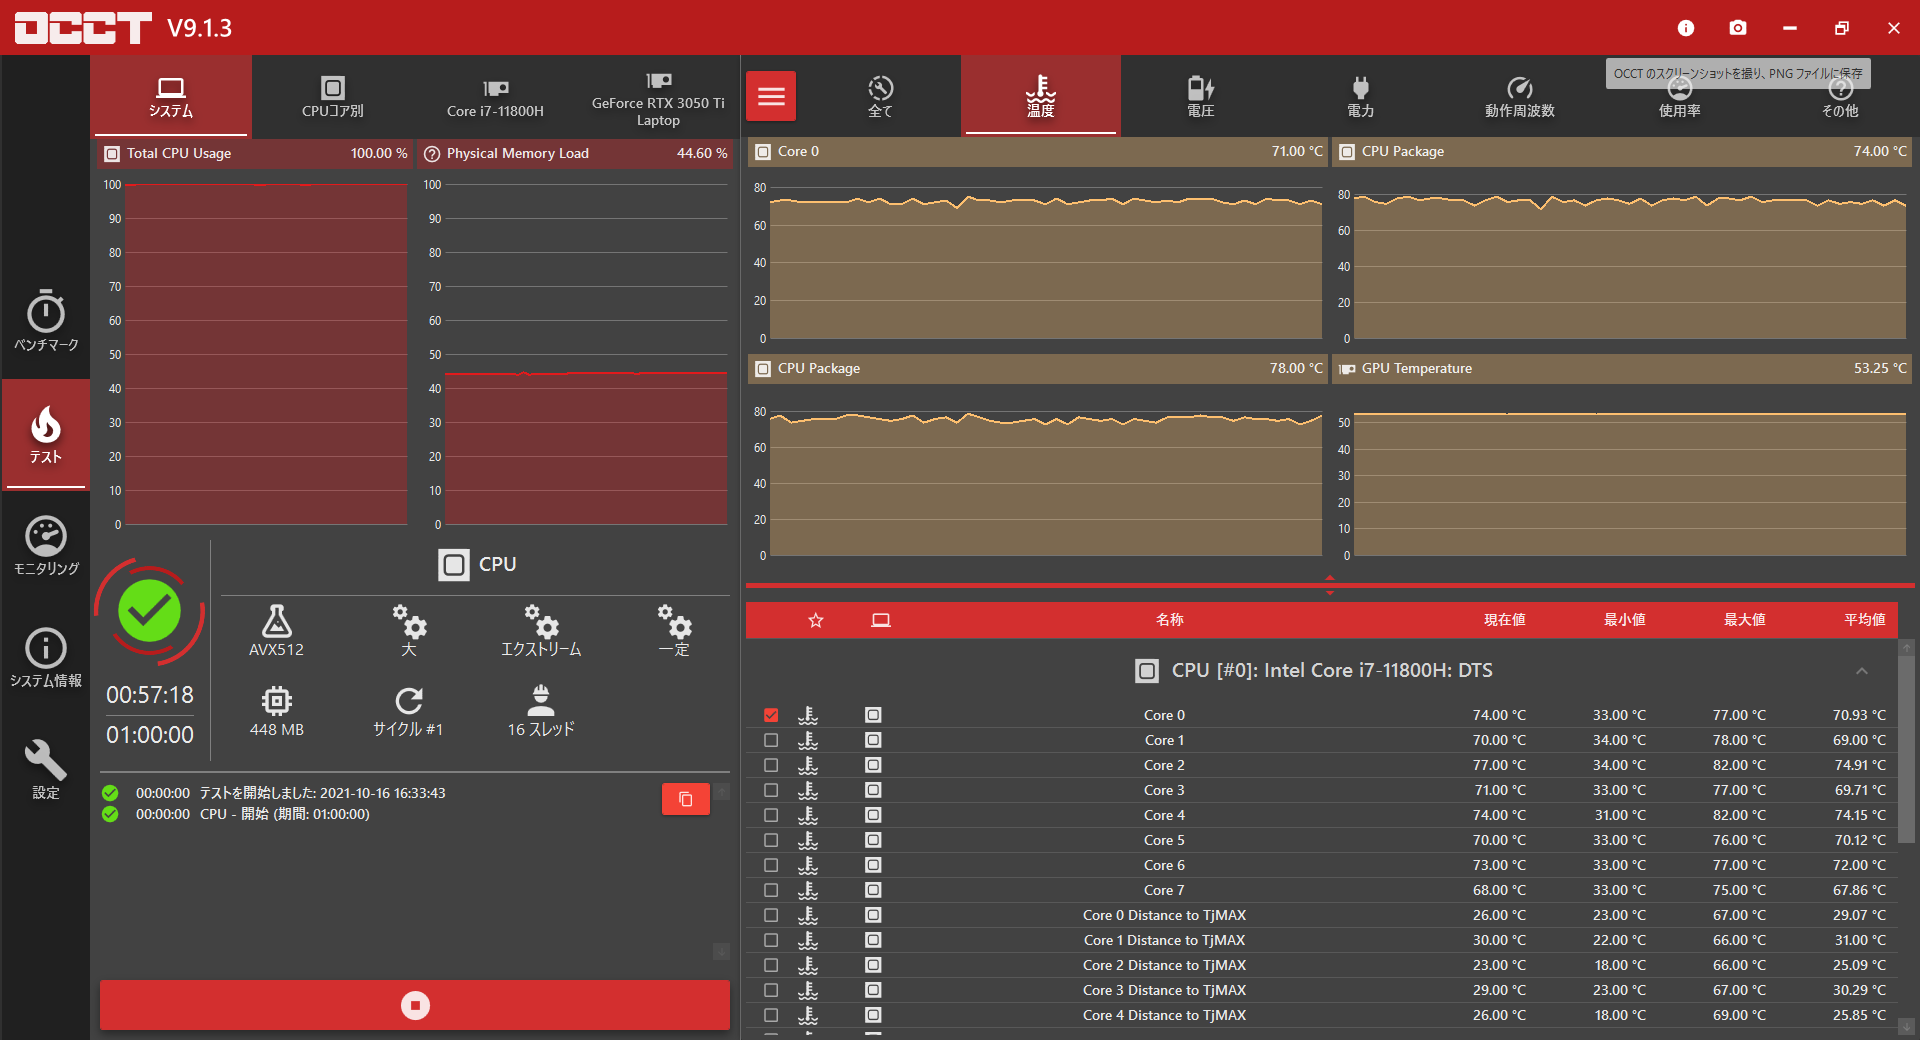Show the 全て sensors tab
Screen dimensions: 1920x1040
coord(880,96)
